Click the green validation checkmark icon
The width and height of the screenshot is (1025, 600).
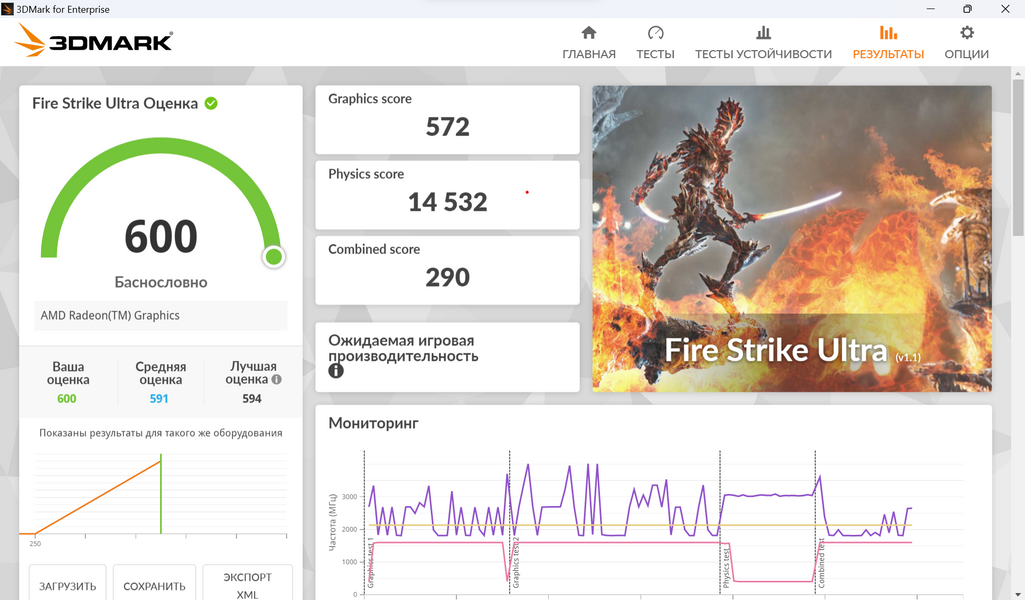click(211, 103)
